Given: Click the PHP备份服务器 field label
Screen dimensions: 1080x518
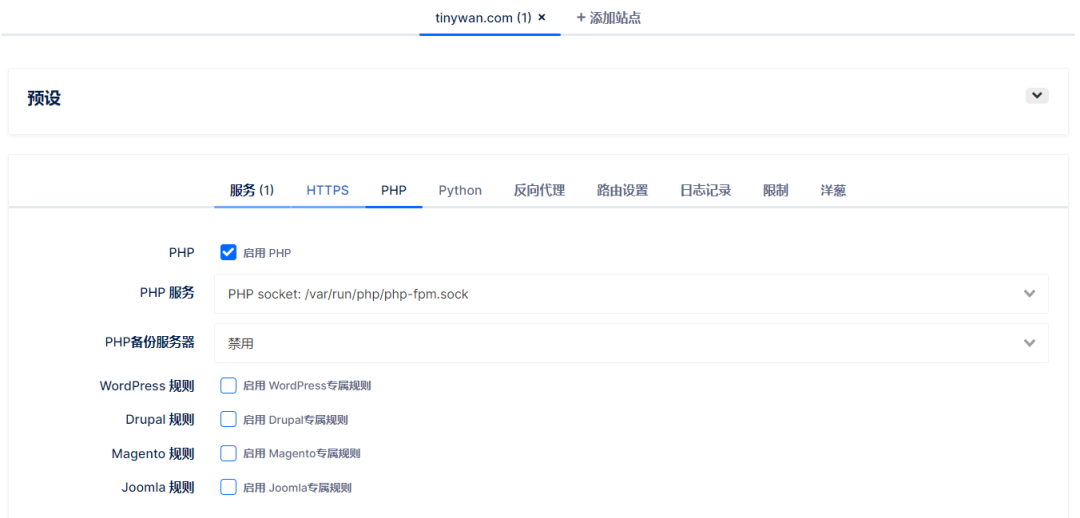Looking at the screenshot, I should [x=149, y=342].
